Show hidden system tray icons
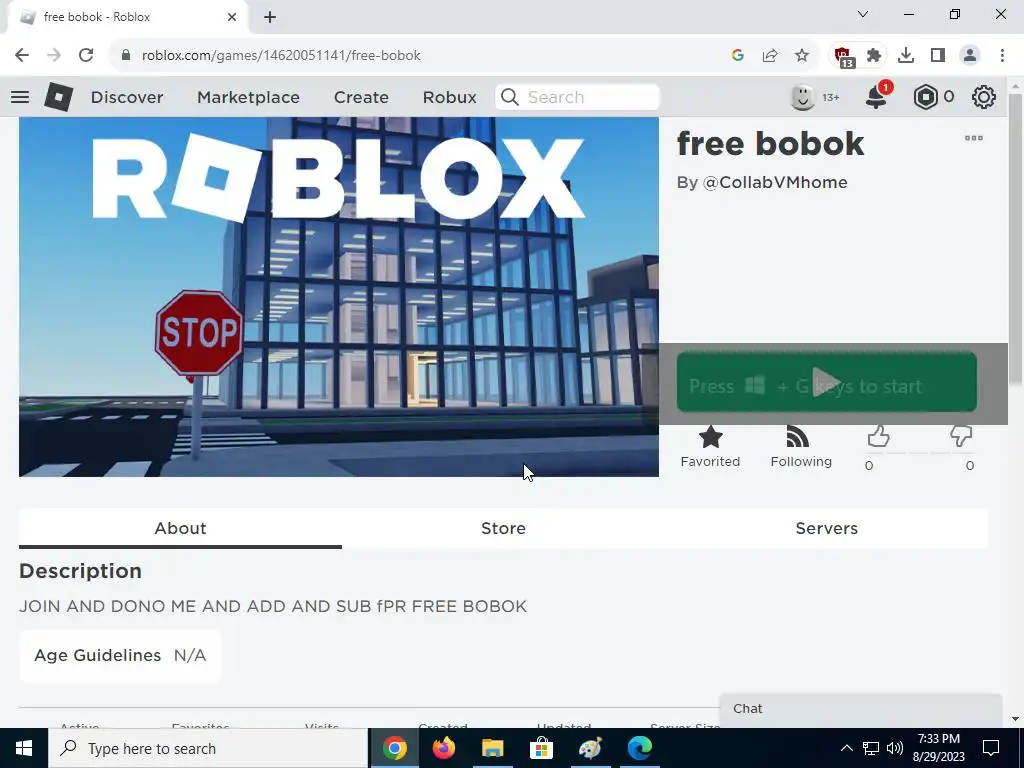Screen dimensions: 1024x768 pyautogui.click(x=846, y=748)
